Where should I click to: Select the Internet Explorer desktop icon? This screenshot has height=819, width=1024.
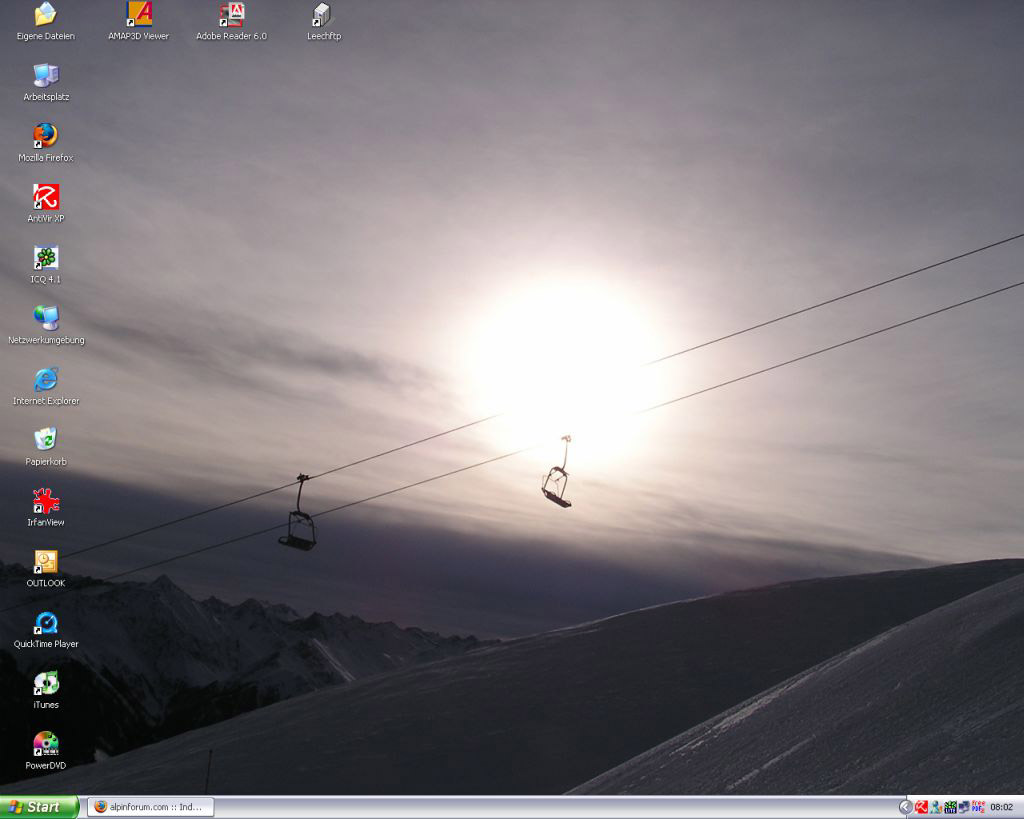(46, 380)
